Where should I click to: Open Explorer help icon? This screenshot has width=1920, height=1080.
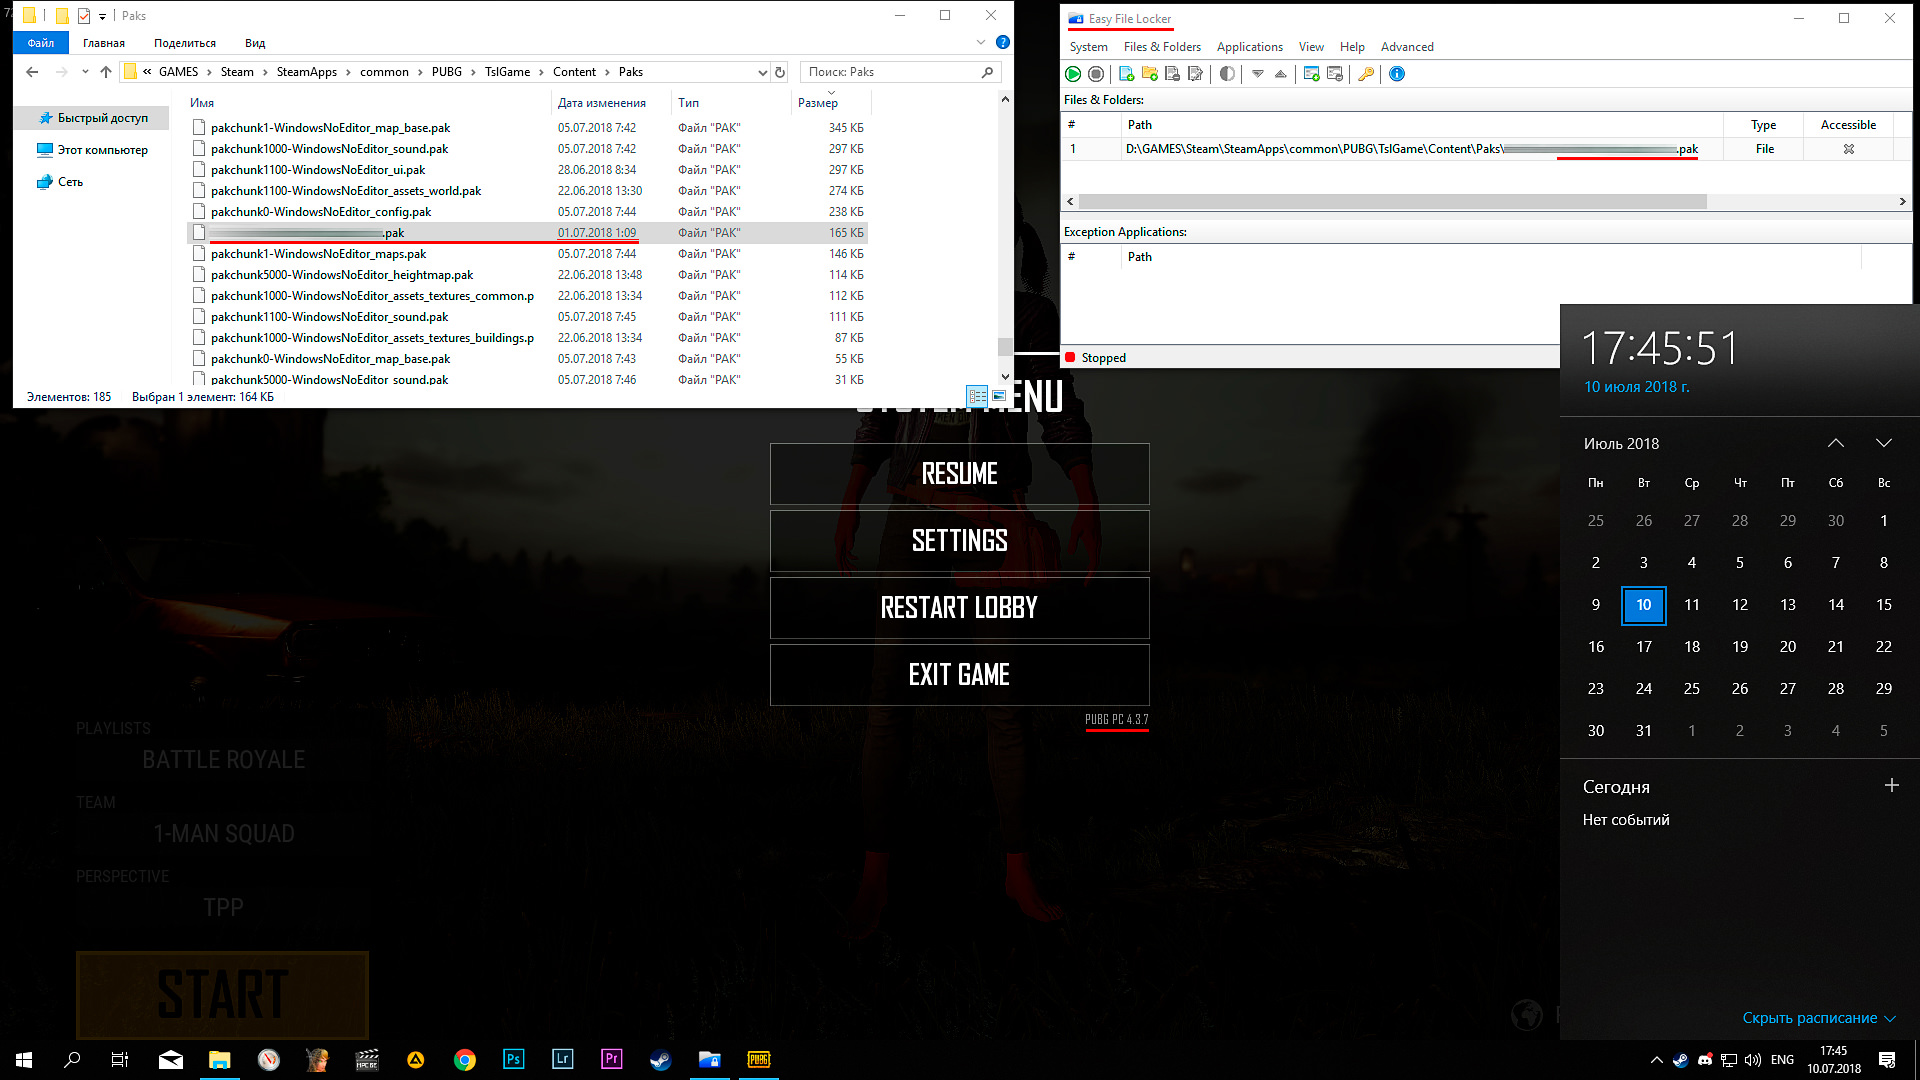tap(1002, 42)
